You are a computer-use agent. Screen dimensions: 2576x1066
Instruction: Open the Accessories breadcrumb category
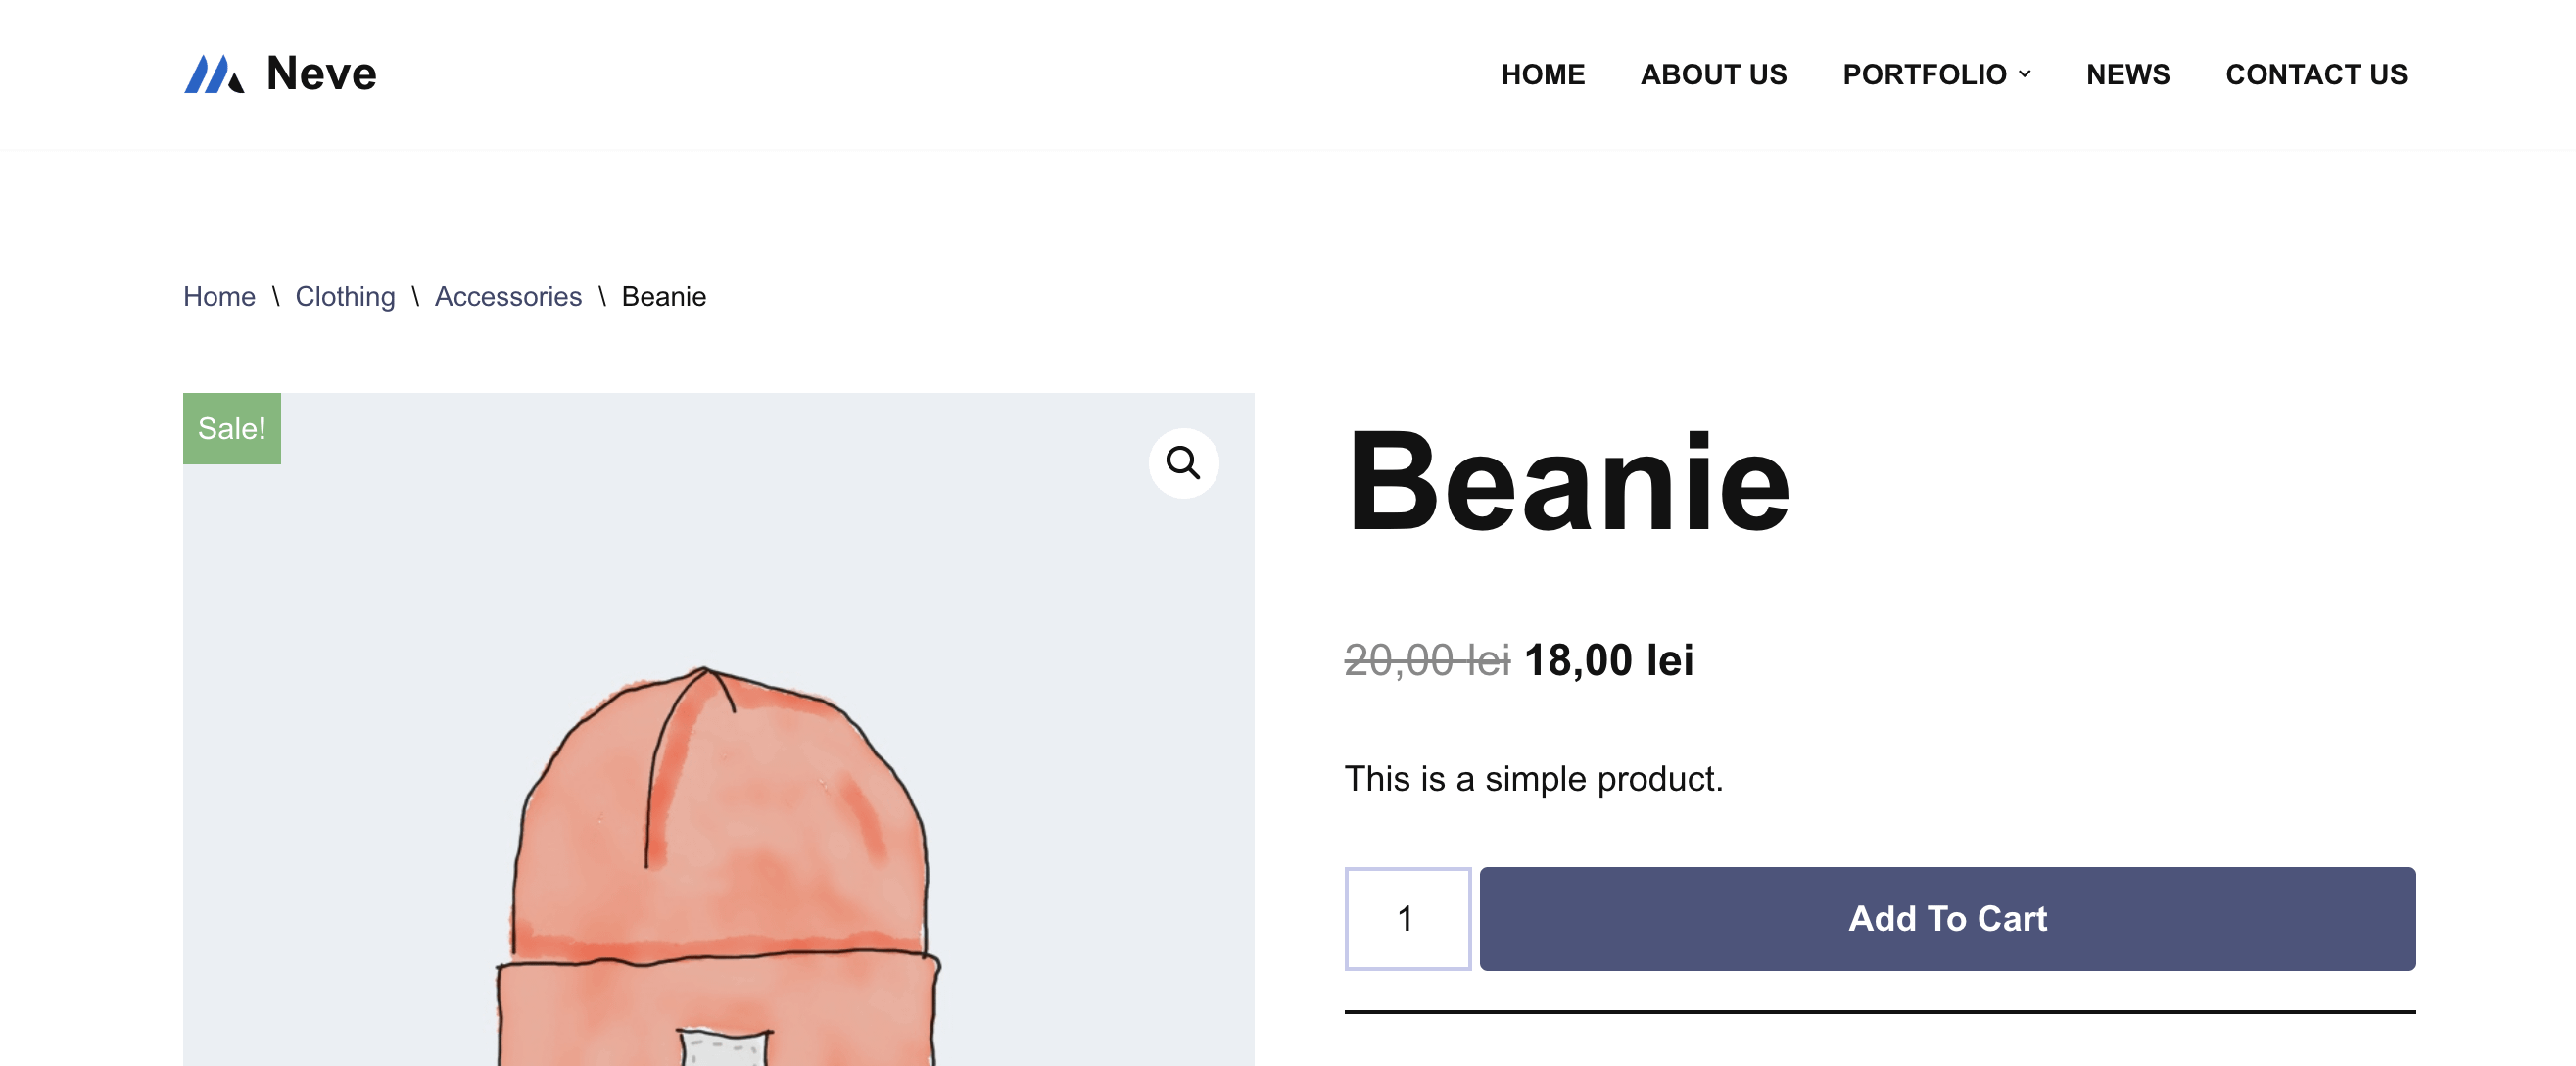(508, 296)
